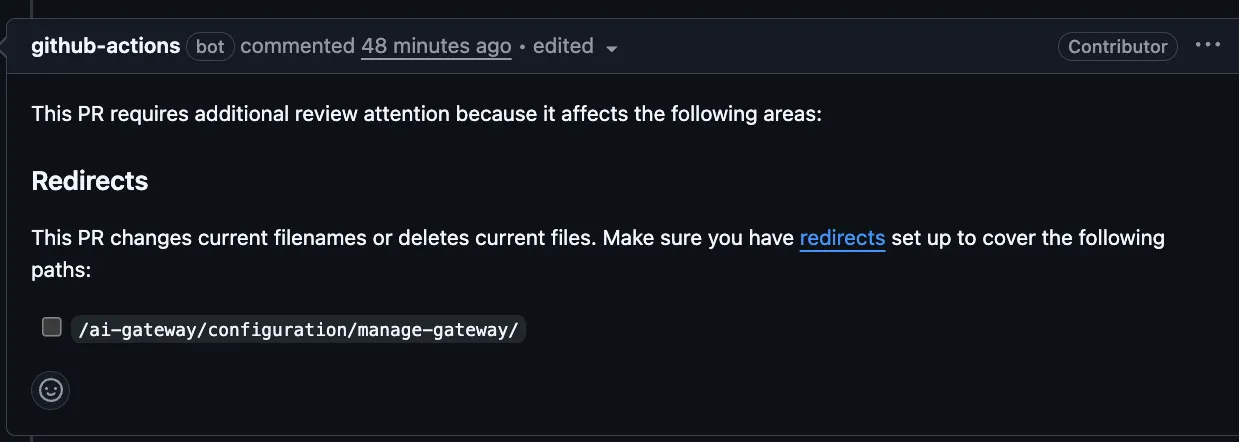
Task: Click the Redirects section heading
Action: click(x=90, y=181)
